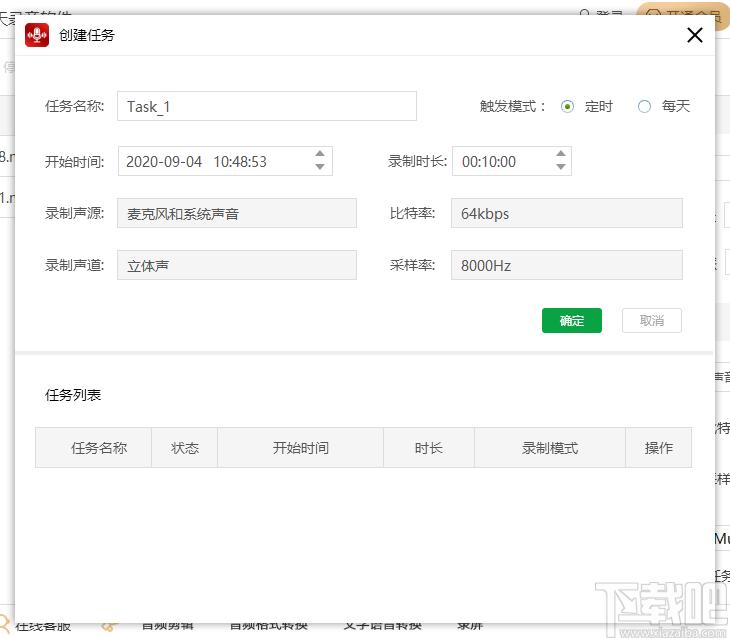This screenshot has width=730, height=638.
Task: Select the 定时 trigger mode
Action: [567, 107]
